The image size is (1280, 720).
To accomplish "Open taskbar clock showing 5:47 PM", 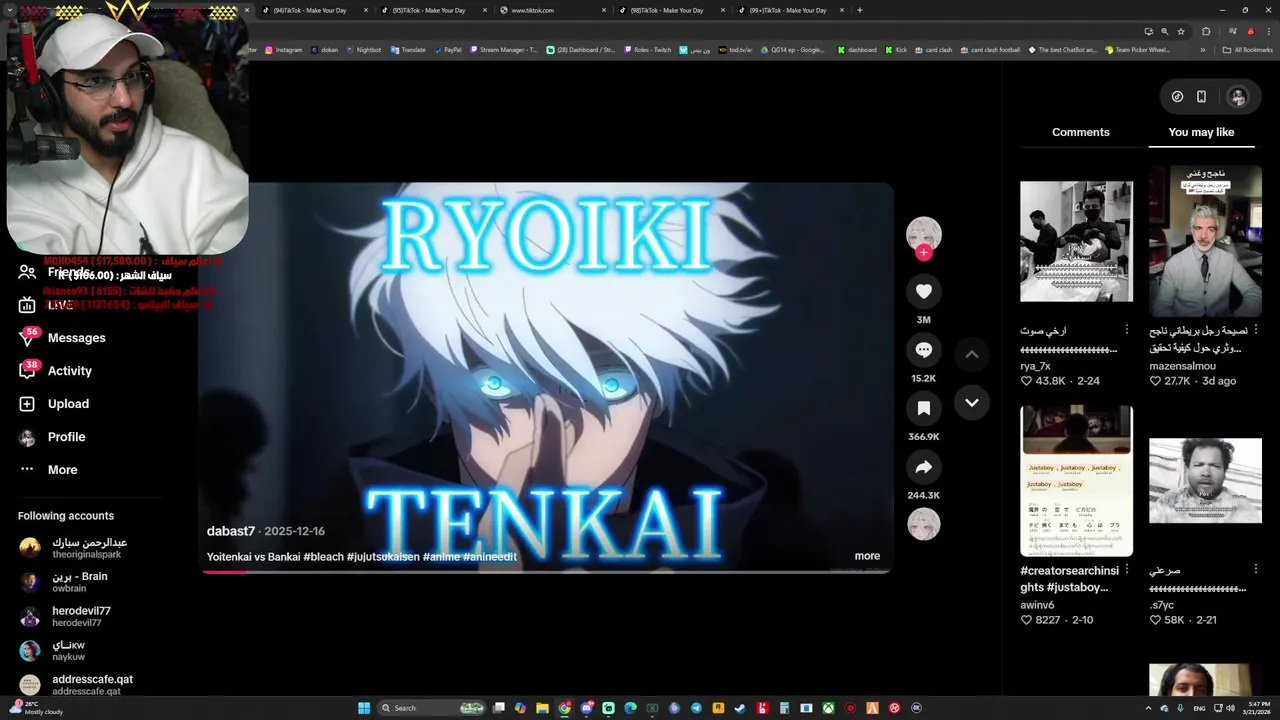I will [x=1258, y=708].
